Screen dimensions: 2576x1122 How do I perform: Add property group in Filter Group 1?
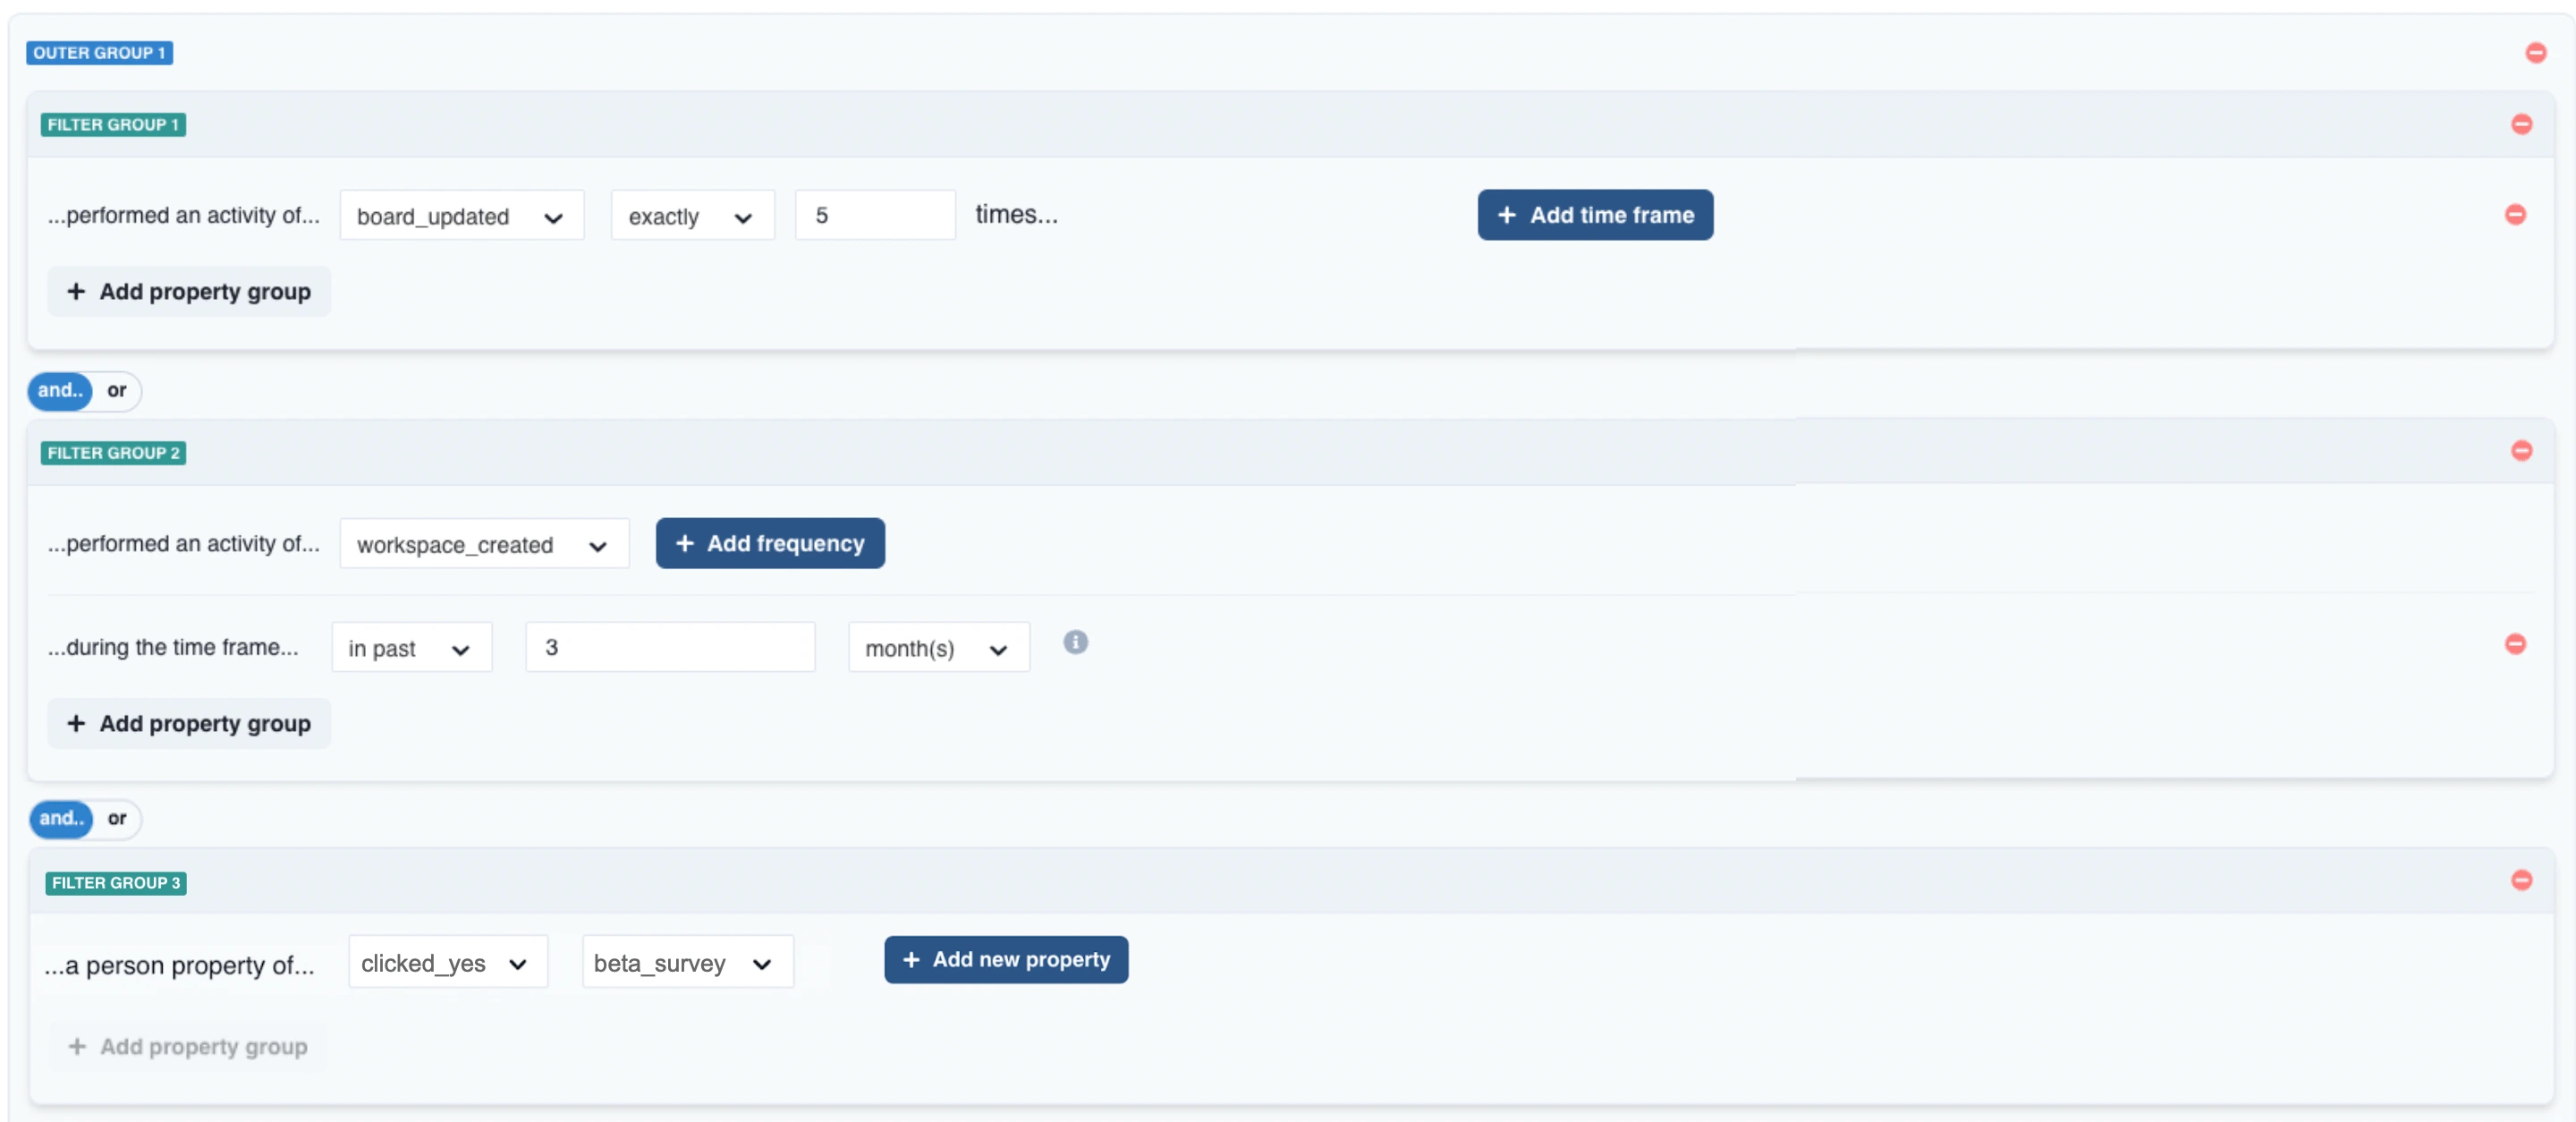(188, 292)
